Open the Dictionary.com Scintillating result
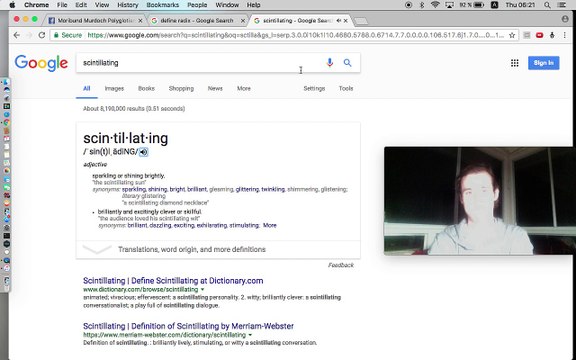The image size is (576, 360). (x=173, y=281)
